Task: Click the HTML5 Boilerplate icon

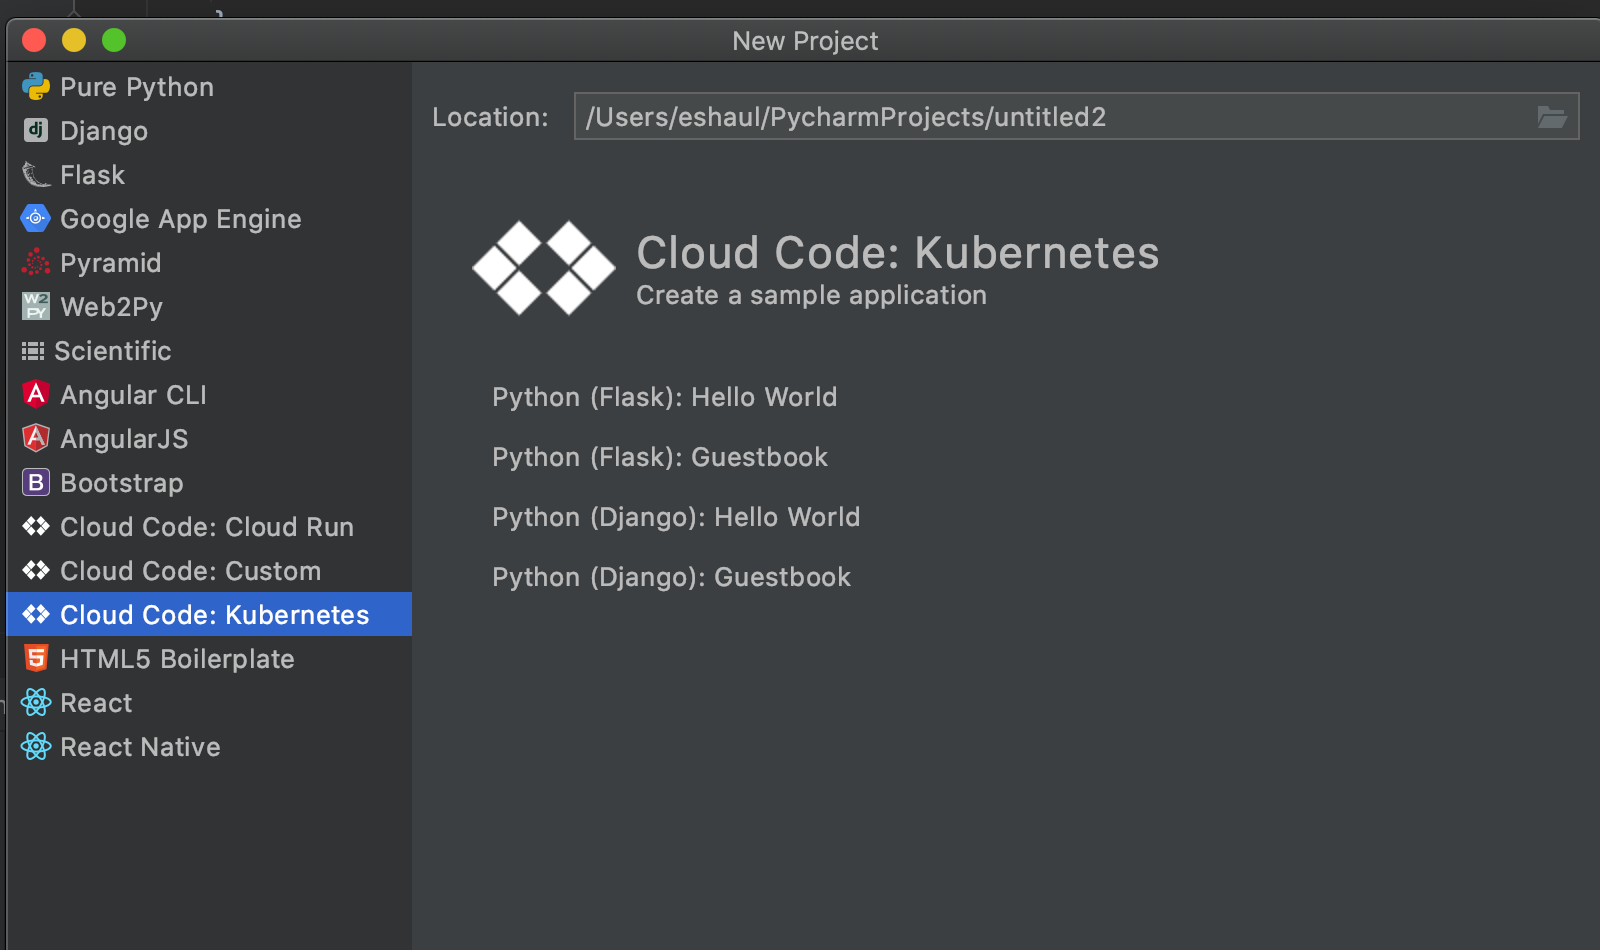Action: tap(36, 658)
